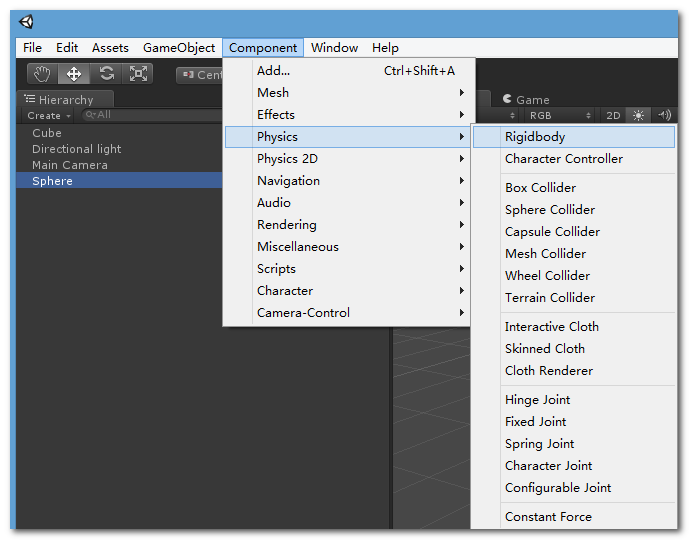Image resolution: width=689 pixels, height=540 pixels.
Task: Select the Scale tool
Action: [x=138, y=73]
